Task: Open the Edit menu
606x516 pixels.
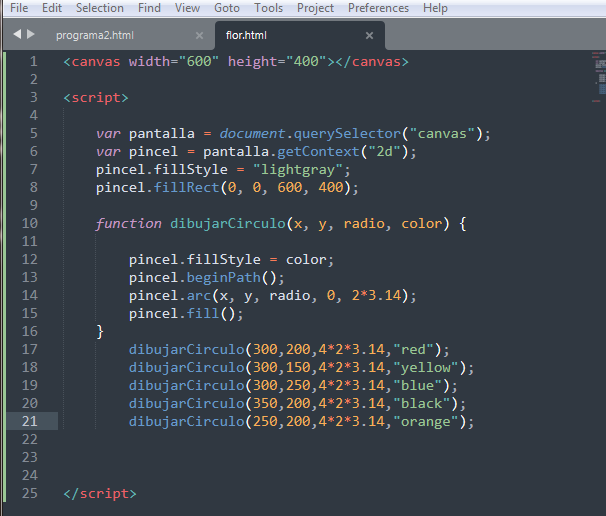Action: 52,8
